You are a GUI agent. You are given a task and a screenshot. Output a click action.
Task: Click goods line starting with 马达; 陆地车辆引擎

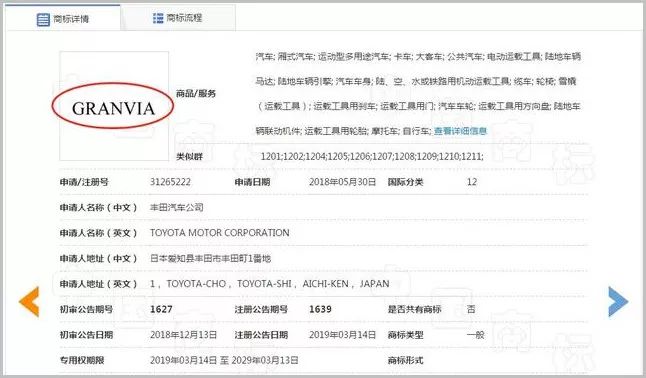(416, 81)
